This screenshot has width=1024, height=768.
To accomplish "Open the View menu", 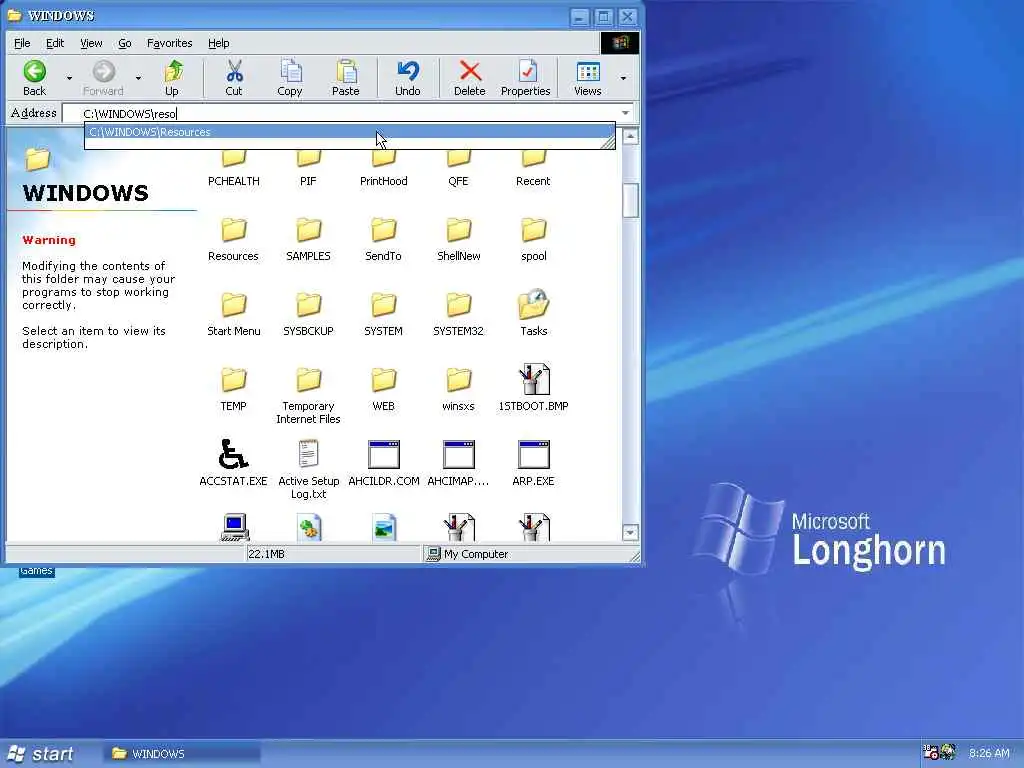I will click(x=91, y=43).
